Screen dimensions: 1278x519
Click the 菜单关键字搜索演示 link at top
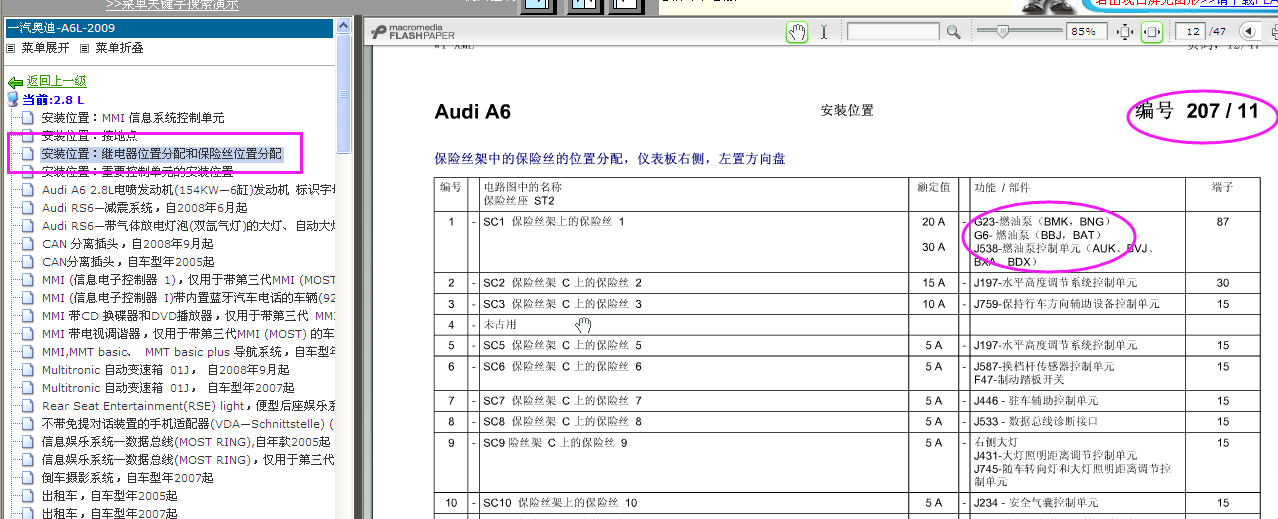[172, 5]
